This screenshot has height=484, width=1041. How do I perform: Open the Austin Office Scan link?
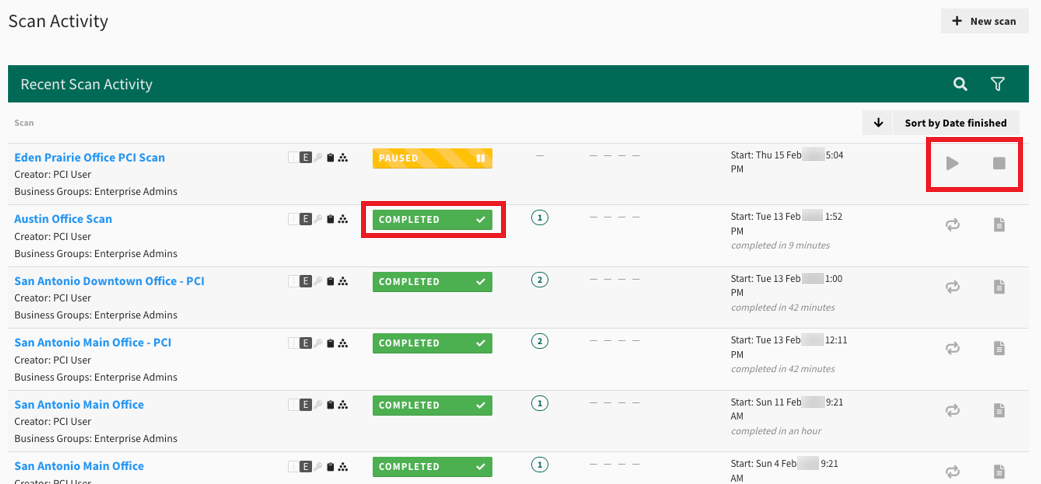click(x=63, y=219)
